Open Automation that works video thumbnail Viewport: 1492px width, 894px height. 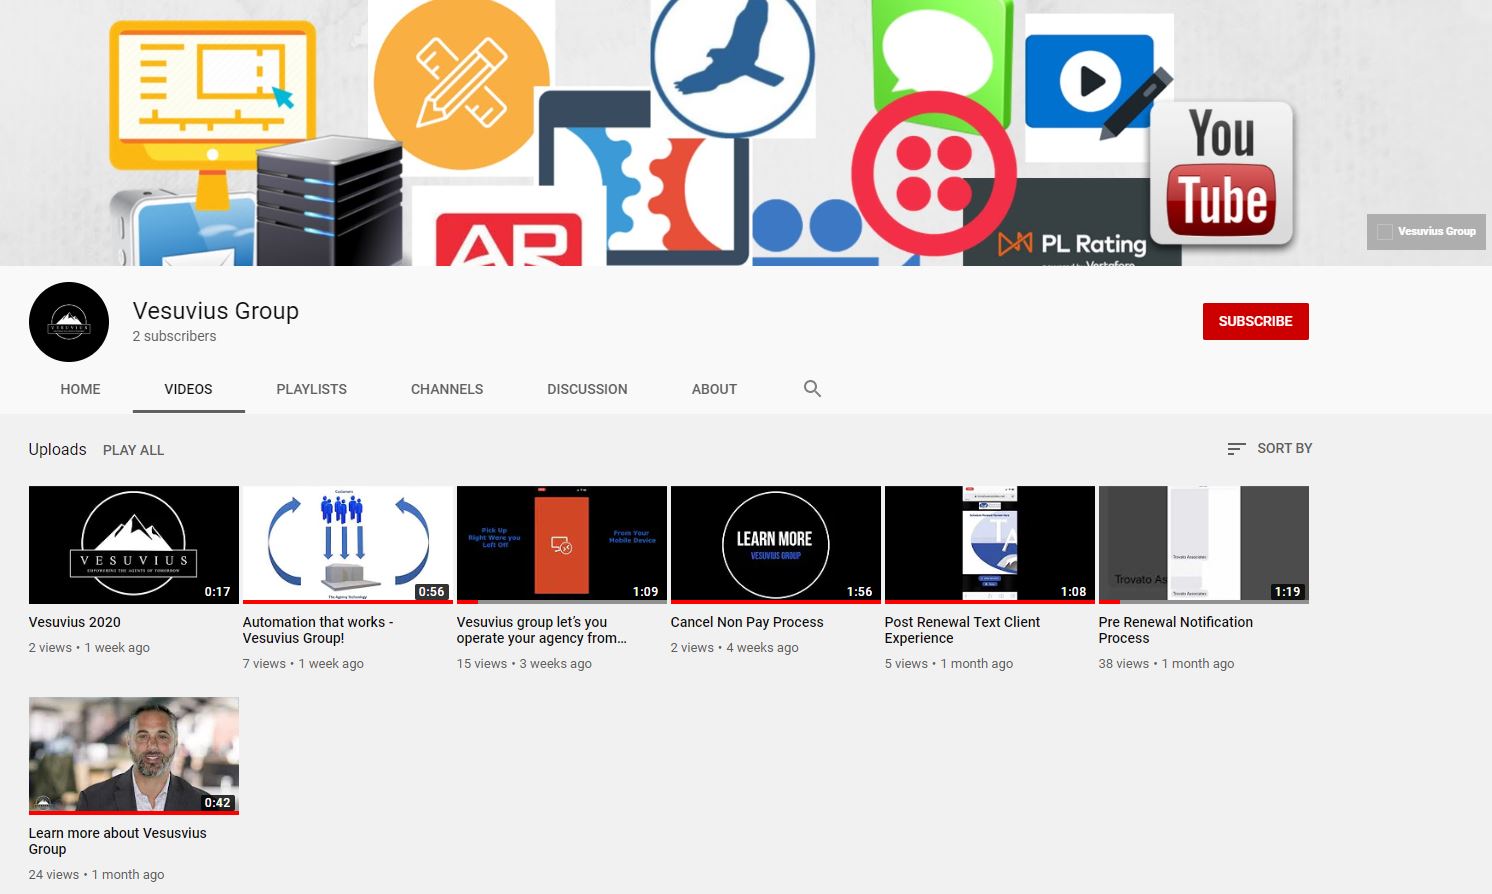(348, 544)
